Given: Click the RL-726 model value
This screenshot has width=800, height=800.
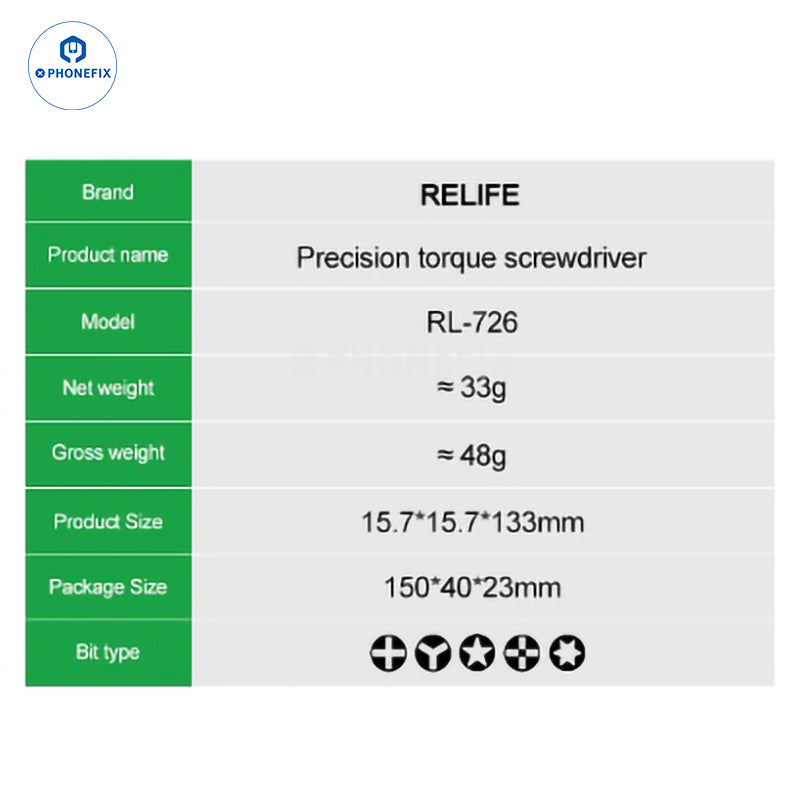Looking at the screenshot, I should click(x=470, y=323).
